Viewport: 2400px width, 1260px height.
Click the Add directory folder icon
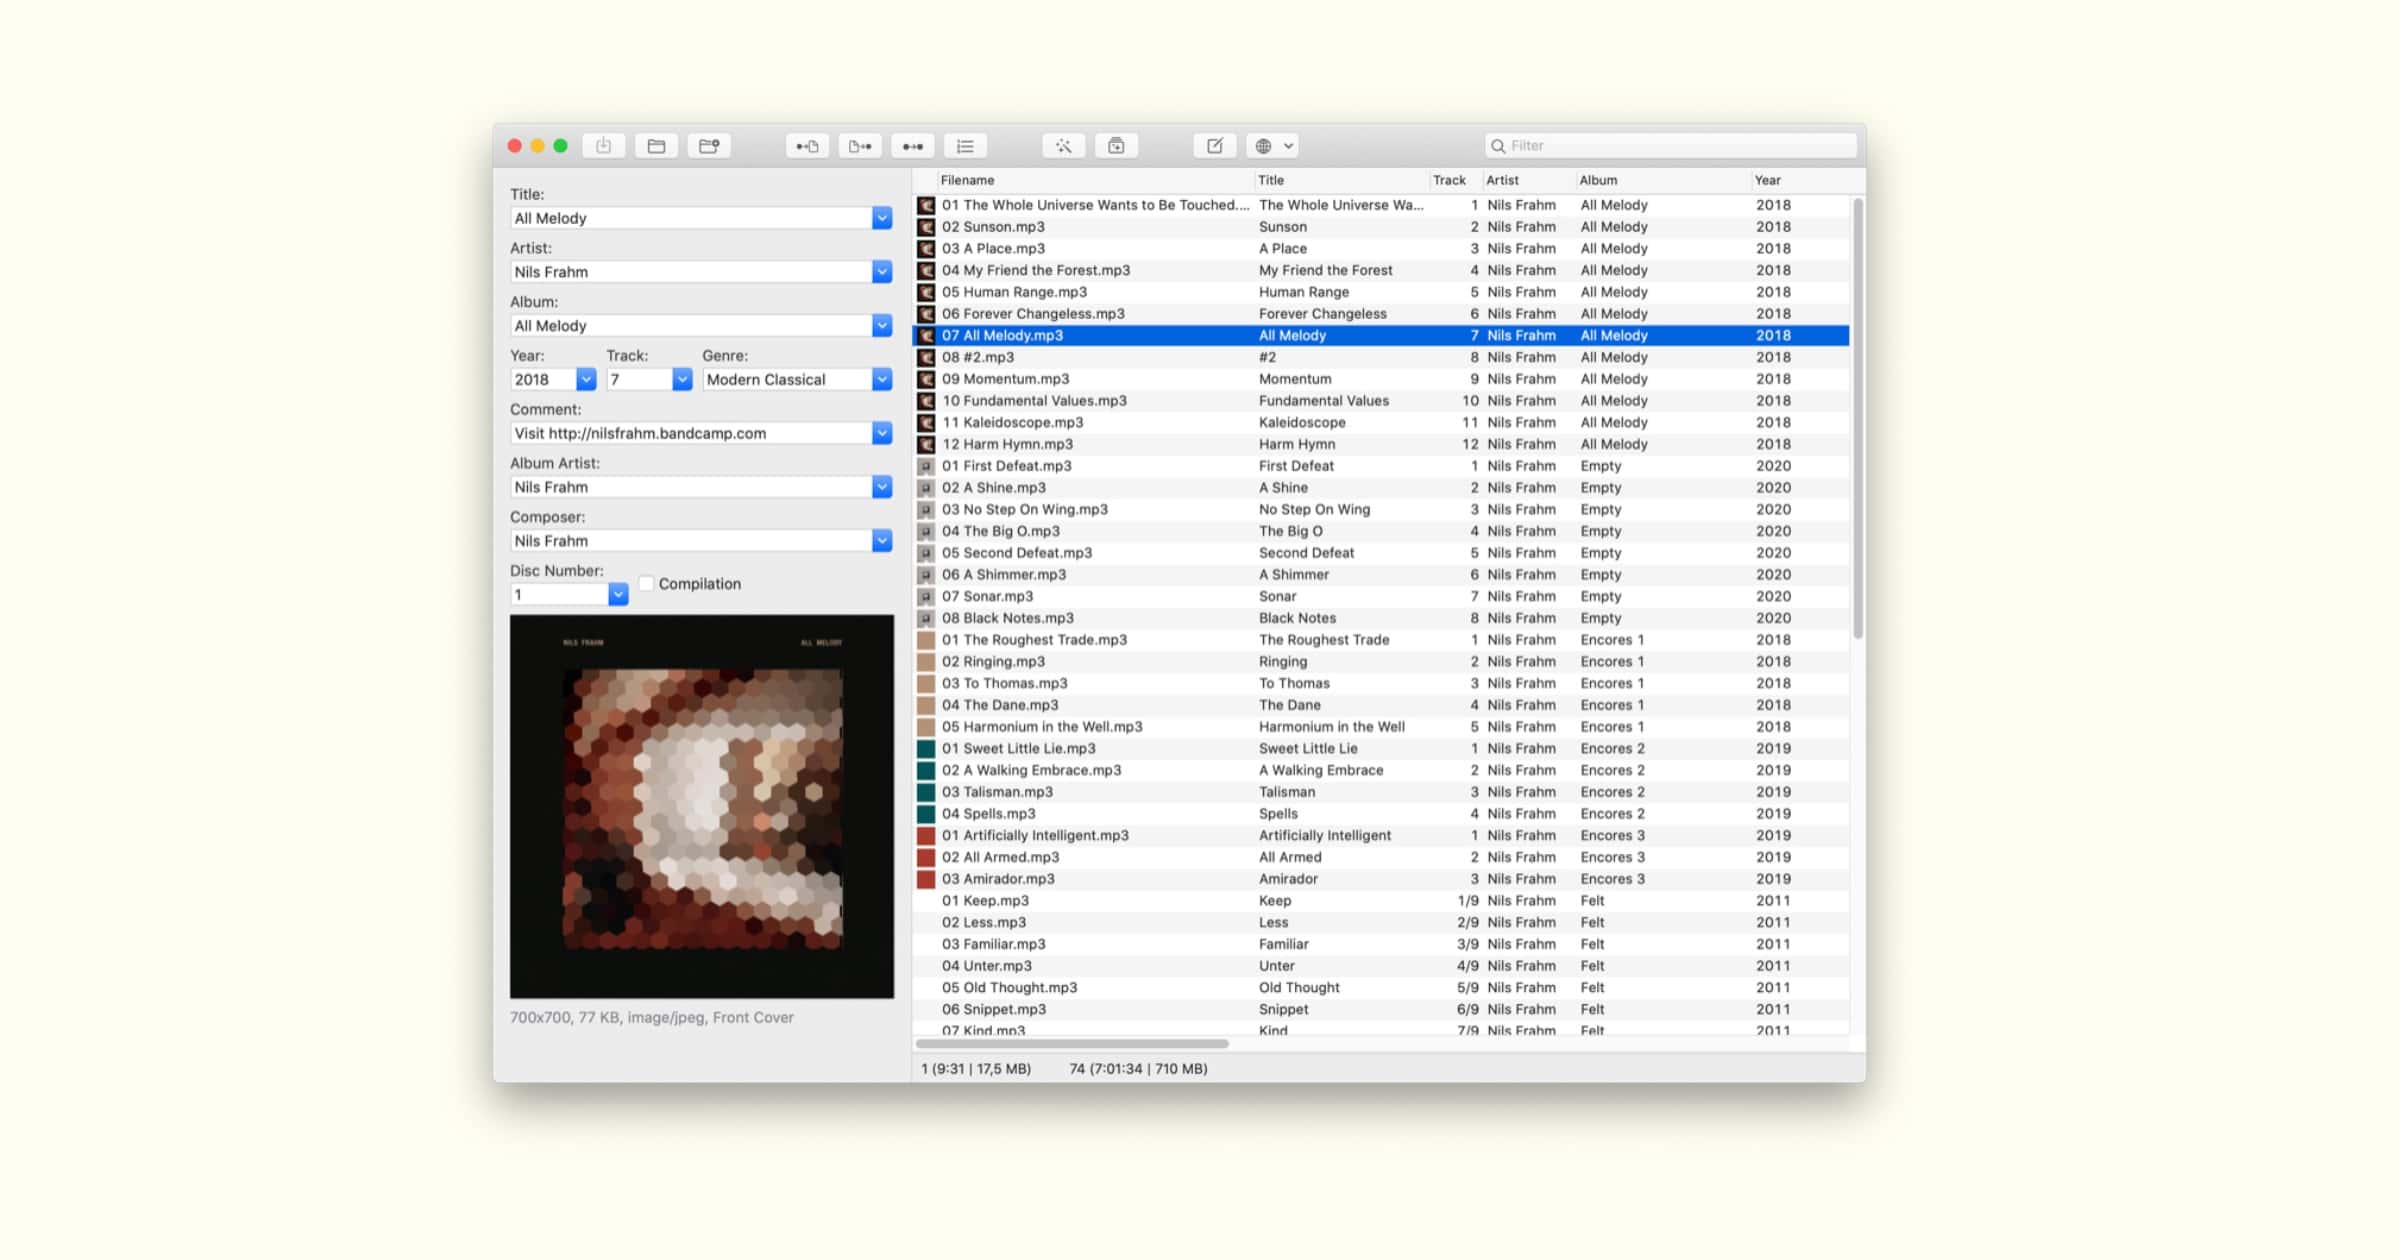[x=709, y=146]
